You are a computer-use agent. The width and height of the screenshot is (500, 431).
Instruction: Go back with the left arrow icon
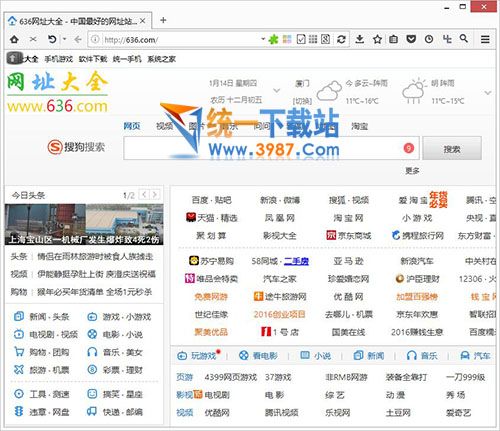click(78, 39)
